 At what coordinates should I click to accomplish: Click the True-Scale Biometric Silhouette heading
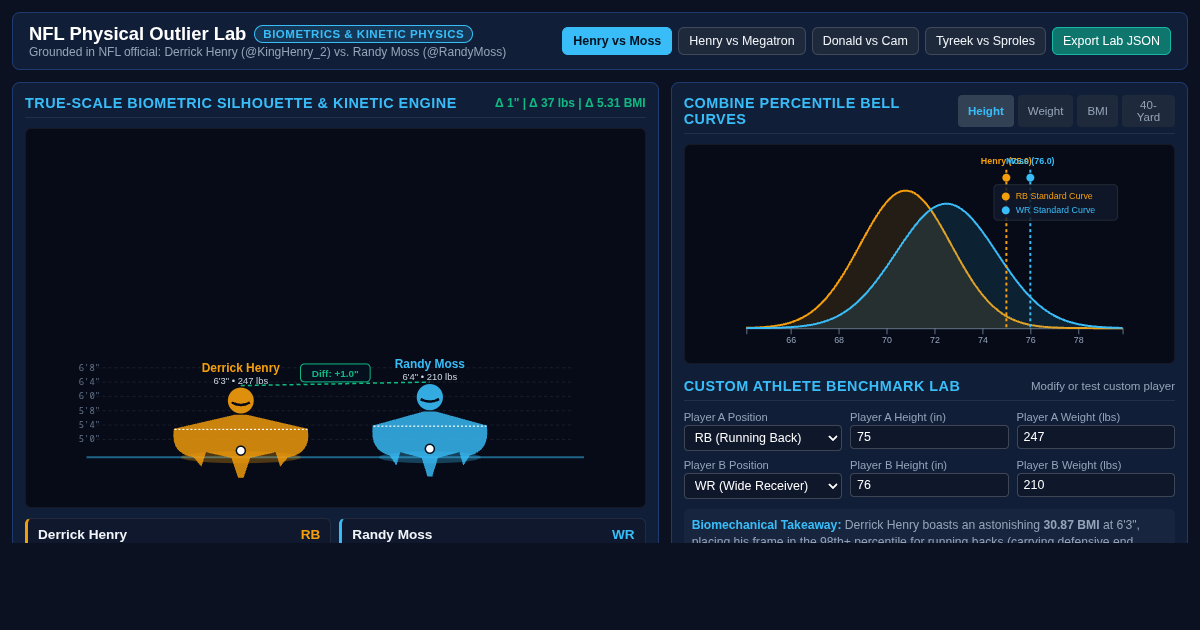(x=241, y=103)
